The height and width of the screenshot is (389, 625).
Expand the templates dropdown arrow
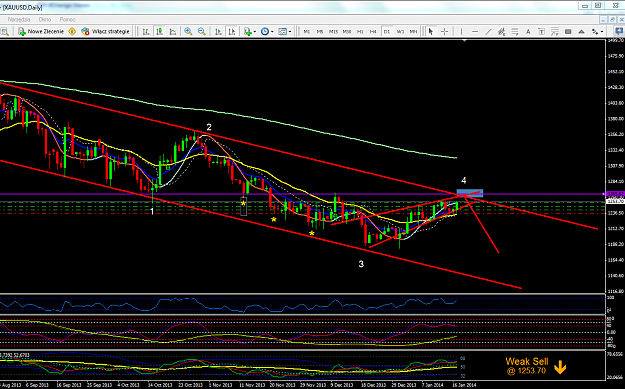[x=290, y=31]
